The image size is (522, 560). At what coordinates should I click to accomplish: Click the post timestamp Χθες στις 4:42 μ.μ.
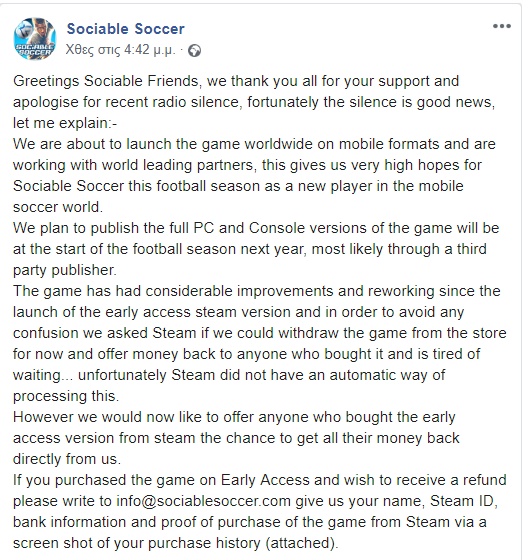coord(121,50)
